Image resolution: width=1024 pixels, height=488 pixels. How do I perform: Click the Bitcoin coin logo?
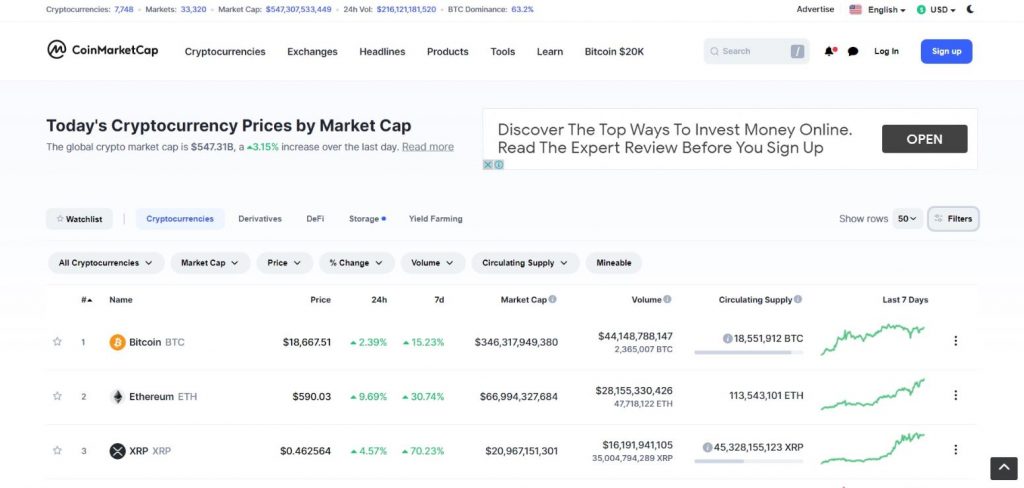pos(118,342)
